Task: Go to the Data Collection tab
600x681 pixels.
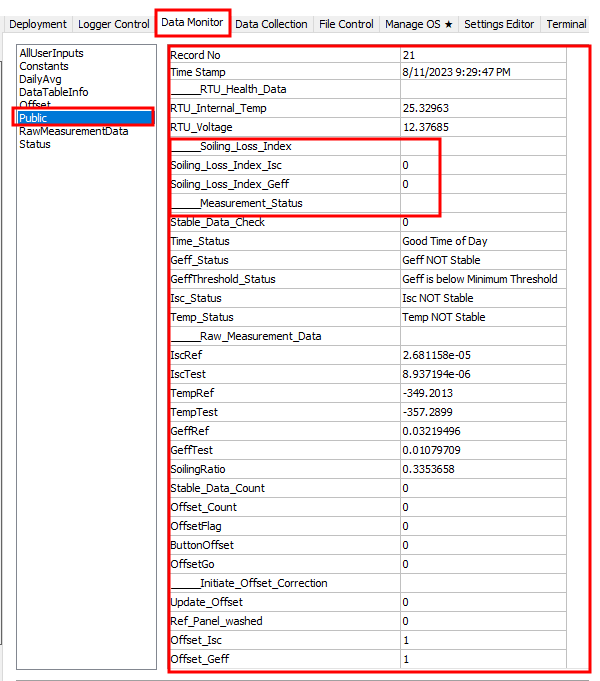Action: point(271,24)
